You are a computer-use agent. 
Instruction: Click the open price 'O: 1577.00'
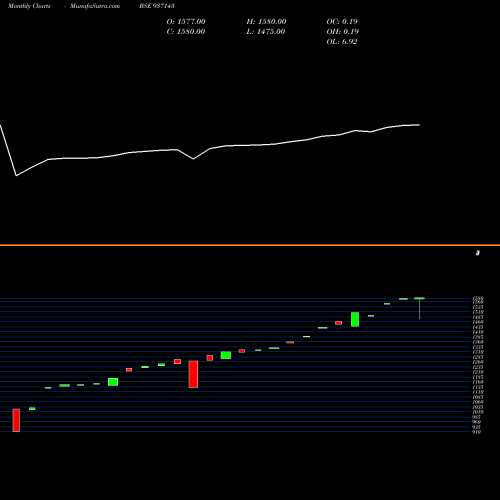[186, 22]
